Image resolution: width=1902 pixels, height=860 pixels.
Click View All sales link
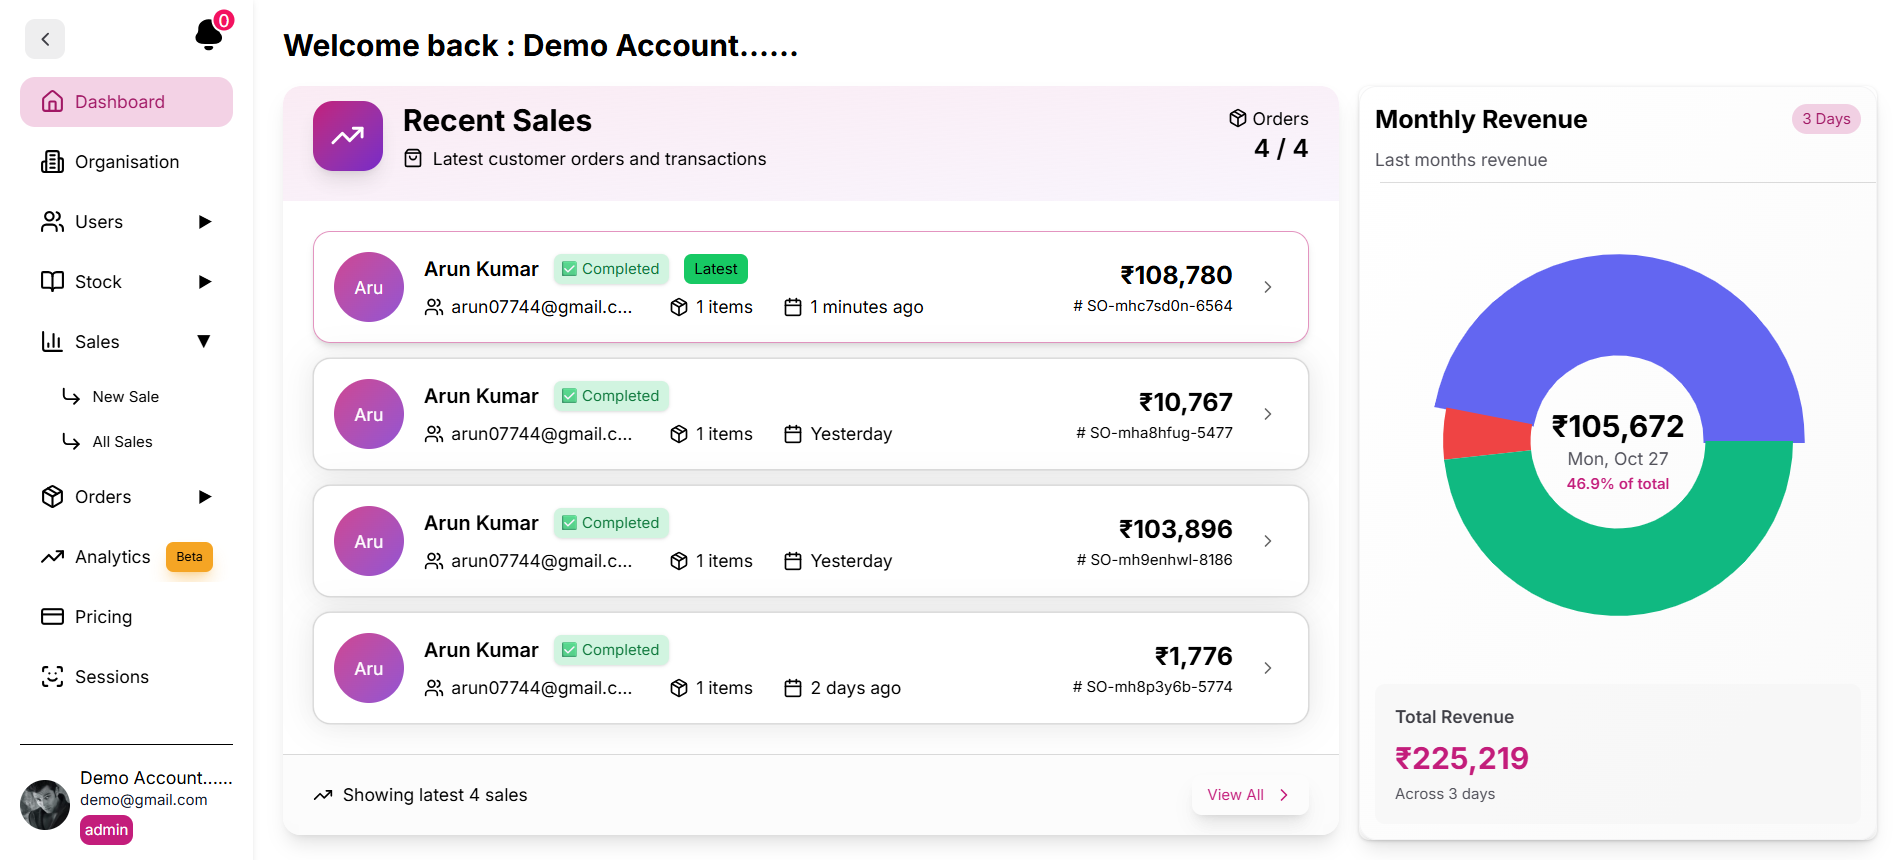click(1248, 795)
